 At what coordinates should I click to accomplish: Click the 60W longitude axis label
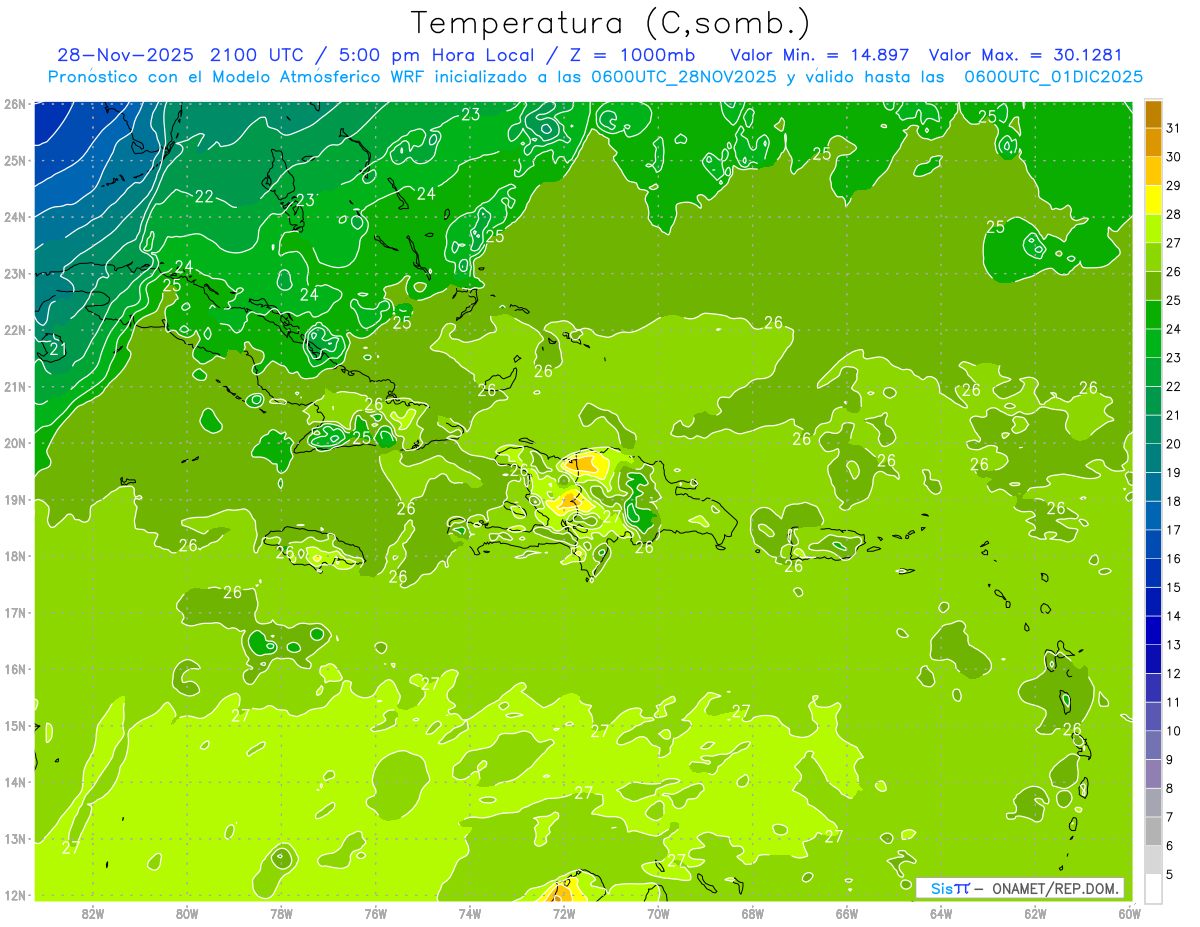pos(1129,913)
